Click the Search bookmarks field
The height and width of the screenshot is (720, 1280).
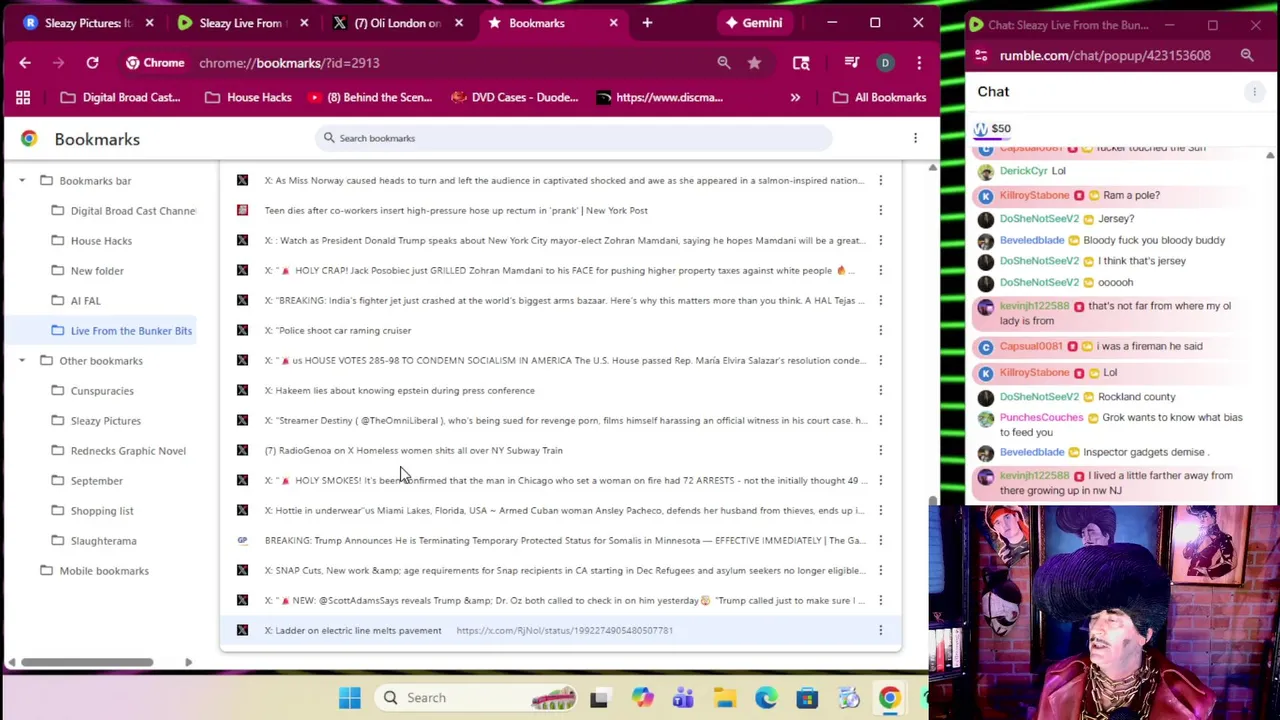click(575, 138)
